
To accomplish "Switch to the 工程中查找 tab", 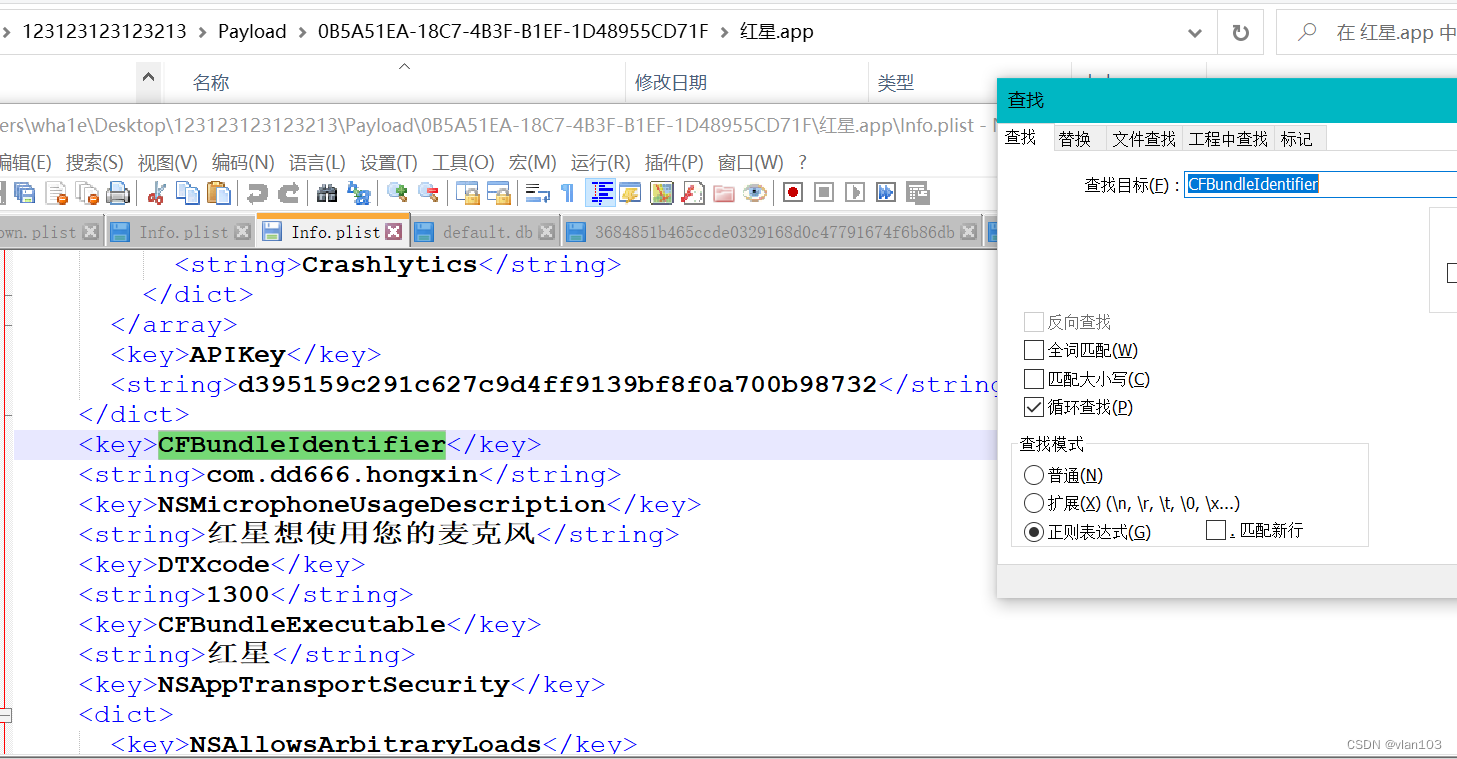I will point(1228,139).
